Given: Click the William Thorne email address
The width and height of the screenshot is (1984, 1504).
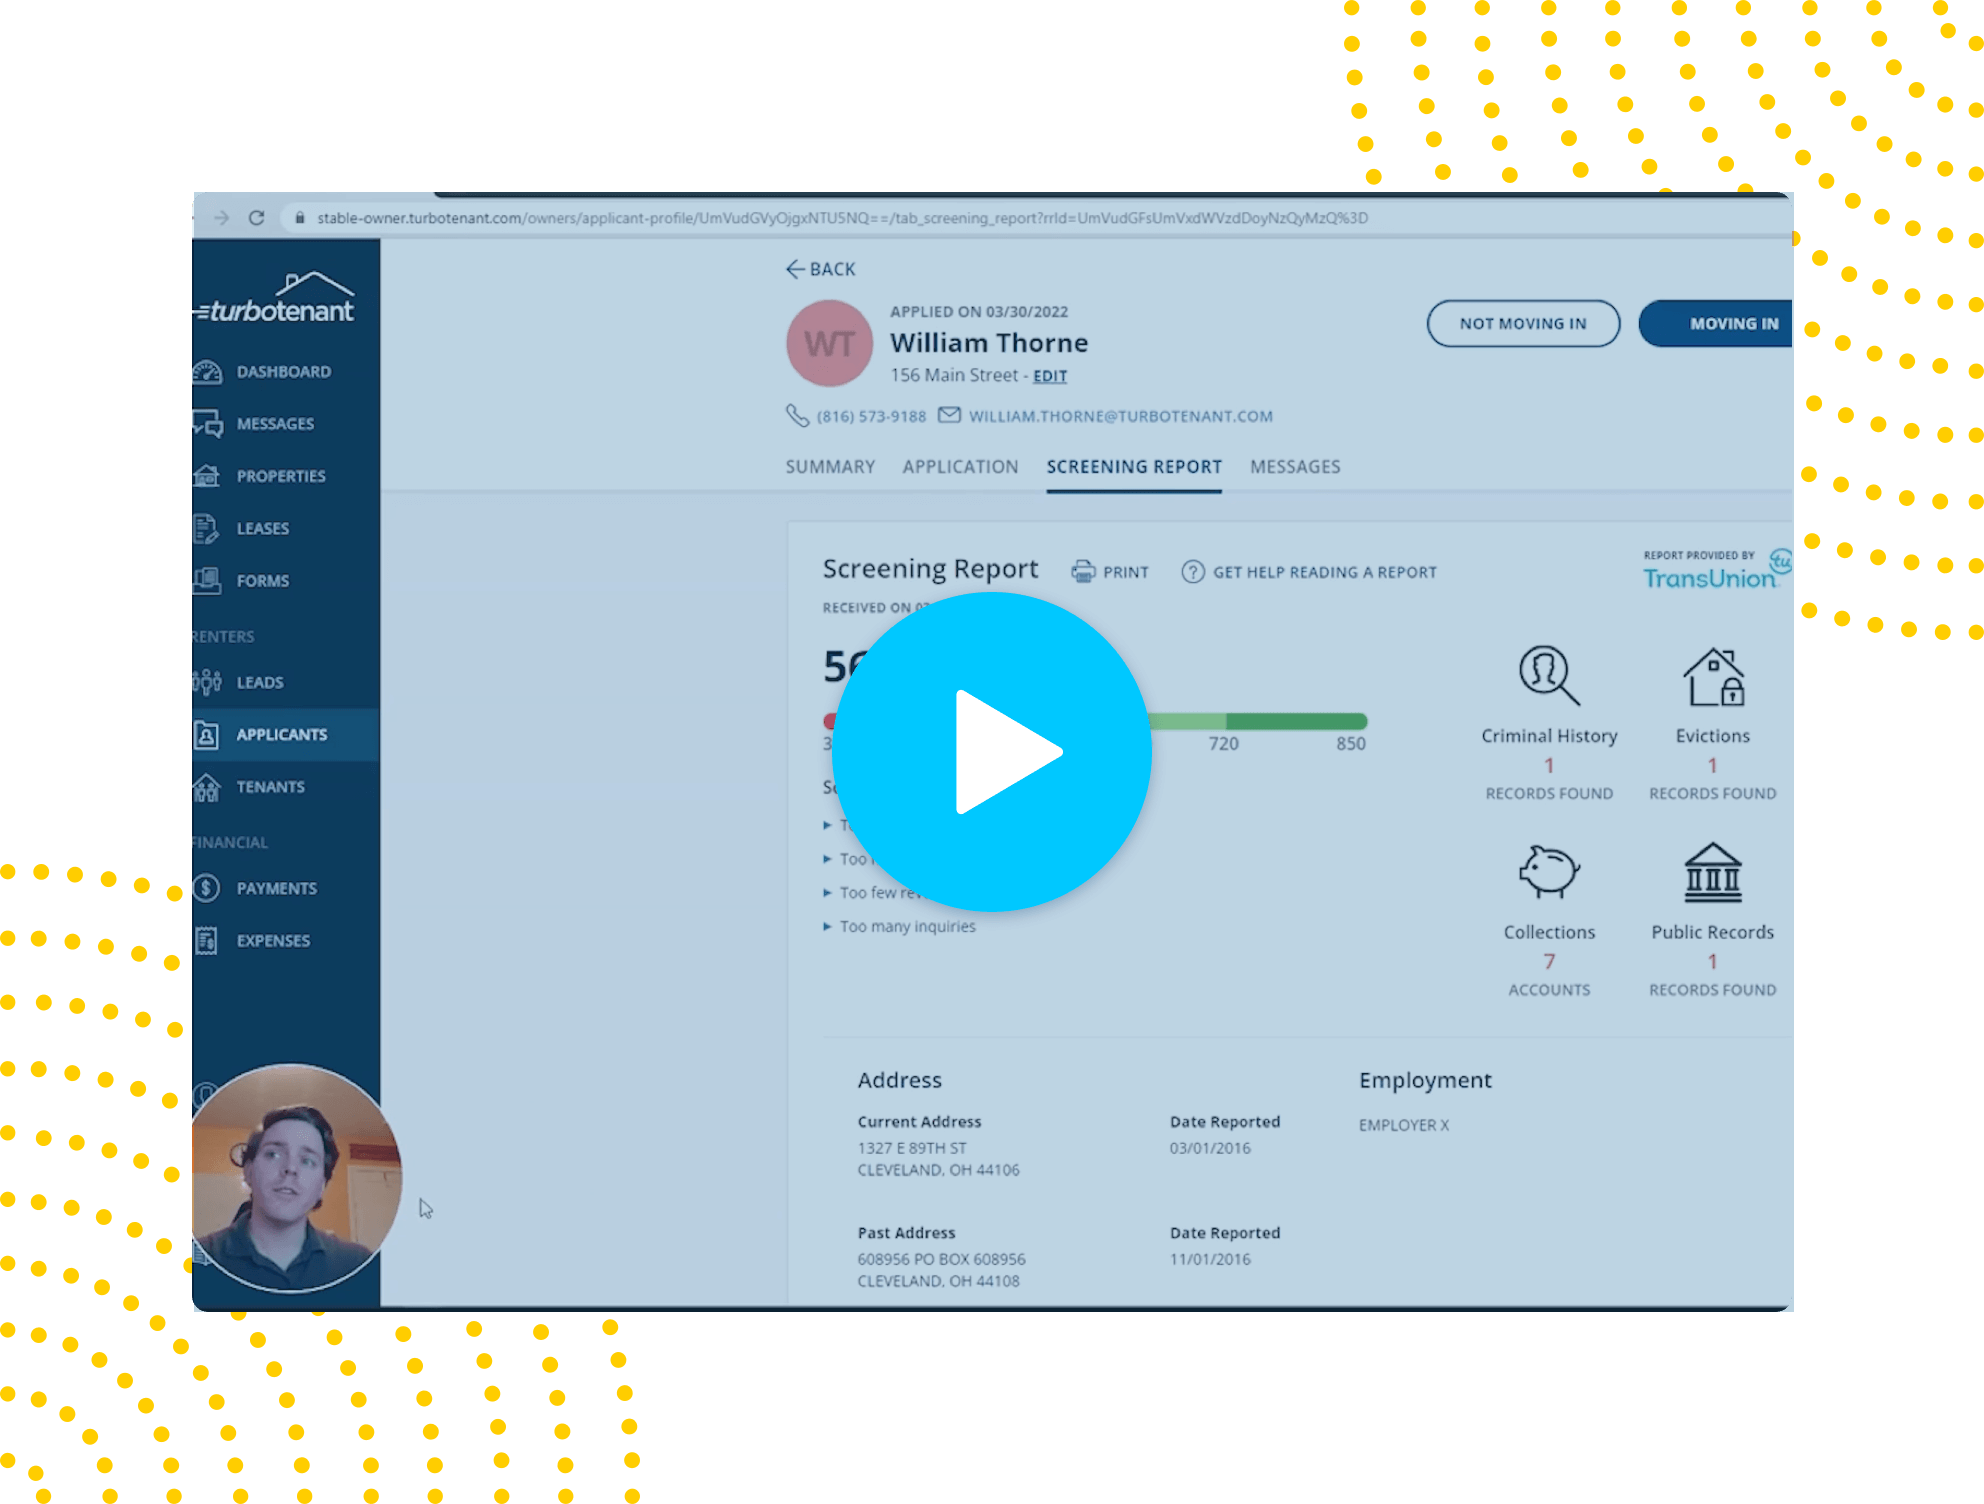Looking at the screenshot, I should [1120, 416].
